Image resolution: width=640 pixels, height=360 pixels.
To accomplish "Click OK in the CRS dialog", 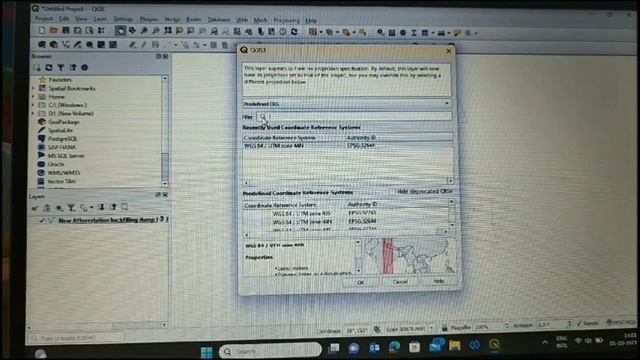I will coord(360,282).
